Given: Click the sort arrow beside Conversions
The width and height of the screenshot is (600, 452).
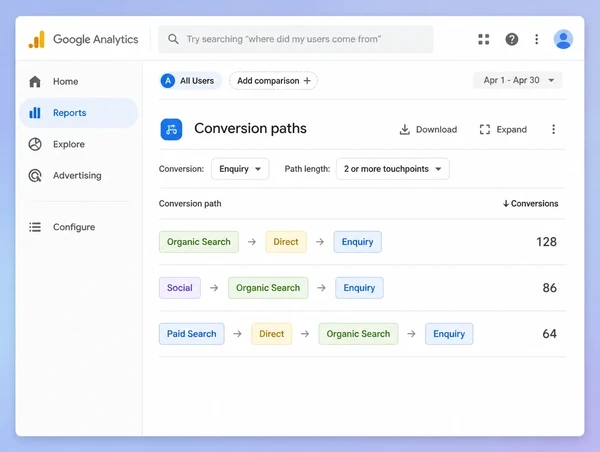Looking at the screenshot, I should tap(506, 204).
